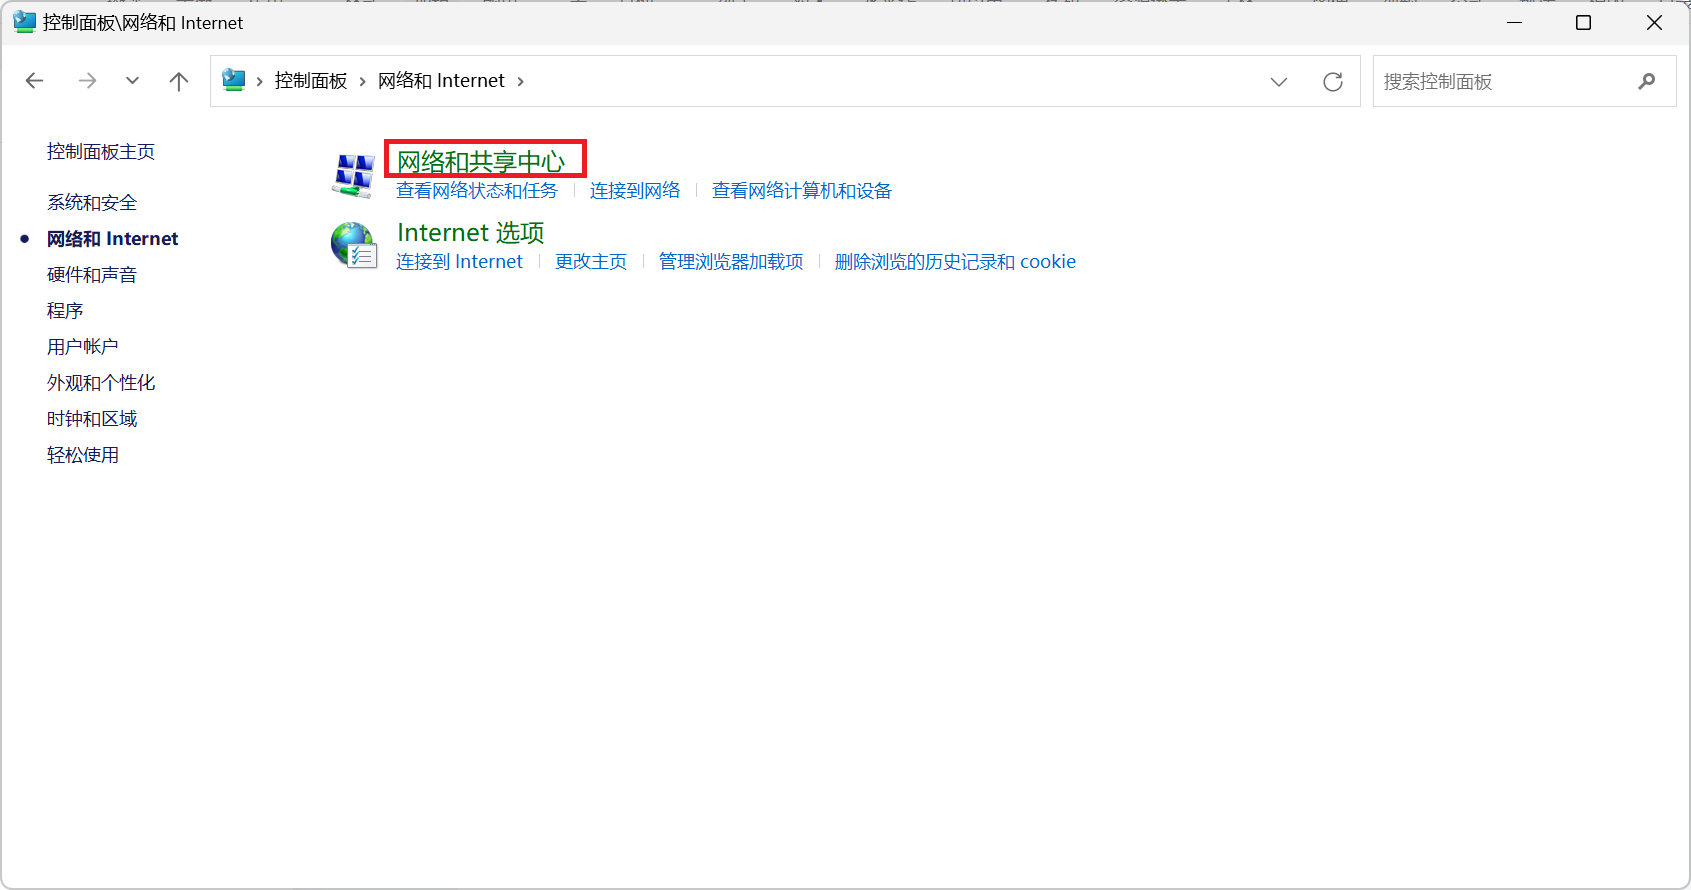Open 连接到 Internet link

pos(459,262)
